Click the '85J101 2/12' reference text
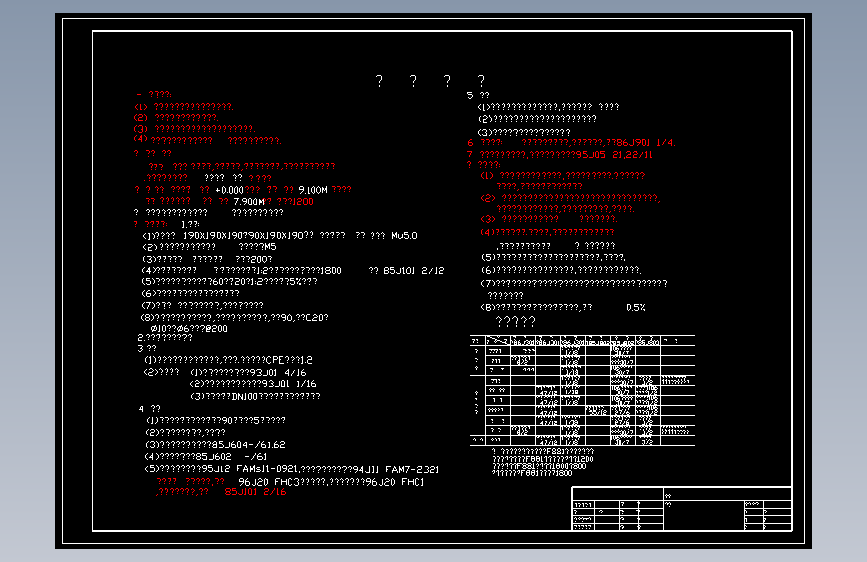This screenshot has height=562, width=867. (x=414, y=270)
